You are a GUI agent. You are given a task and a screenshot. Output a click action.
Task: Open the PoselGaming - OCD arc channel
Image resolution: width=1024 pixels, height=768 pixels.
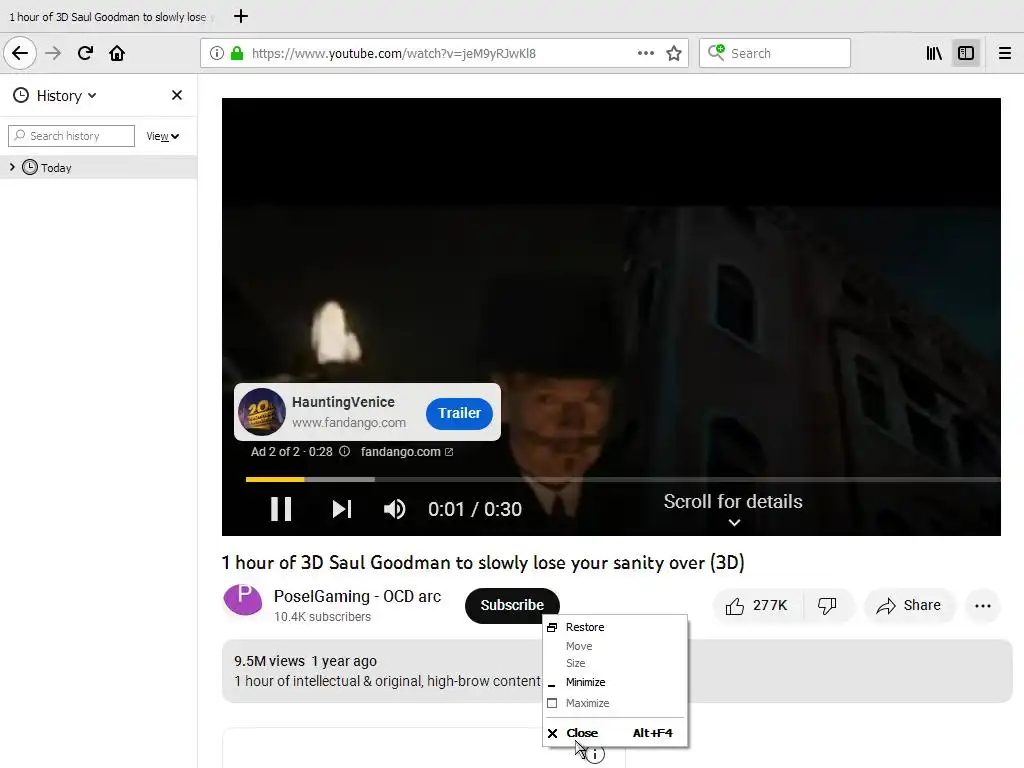[x=357, y=596]
